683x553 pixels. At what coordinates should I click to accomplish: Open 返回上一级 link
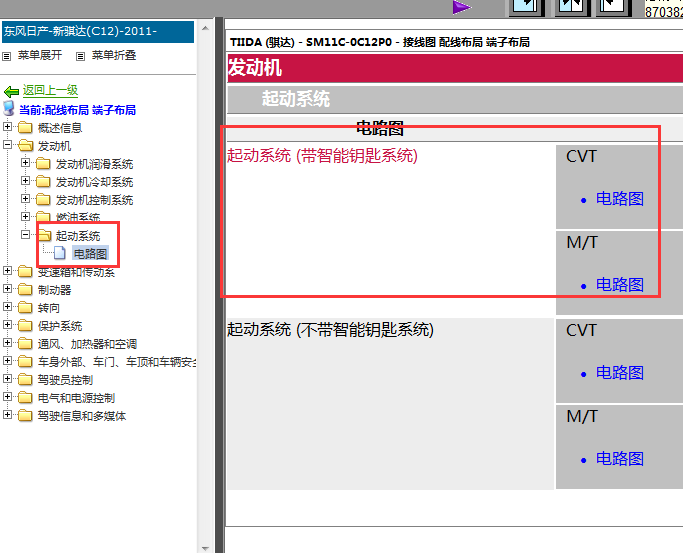[x=50, y=91]
